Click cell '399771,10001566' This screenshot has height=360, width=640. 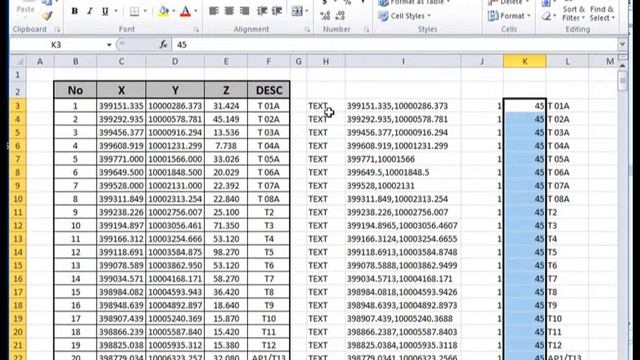[403, 159]
